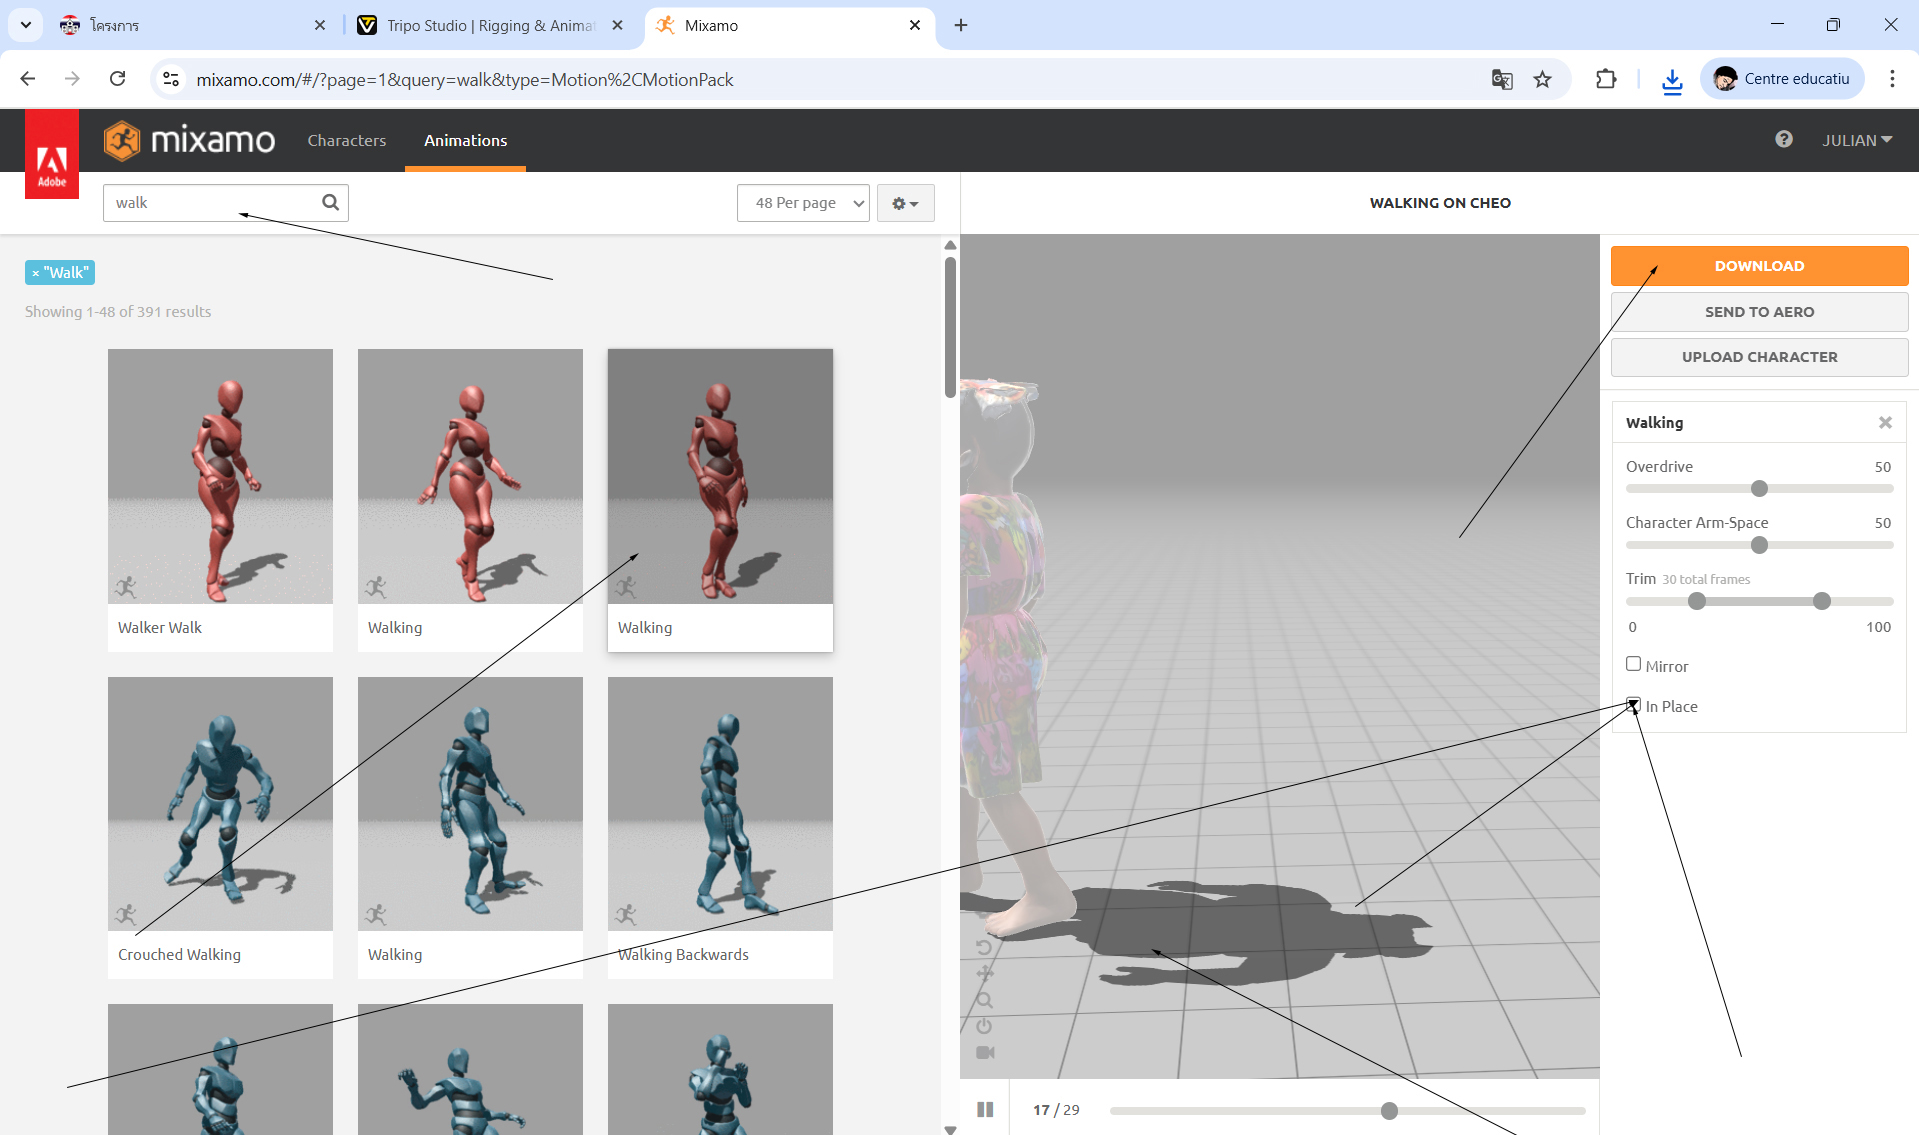
Task: Open the JULIAN account menu
Action: pos(1856,140)
